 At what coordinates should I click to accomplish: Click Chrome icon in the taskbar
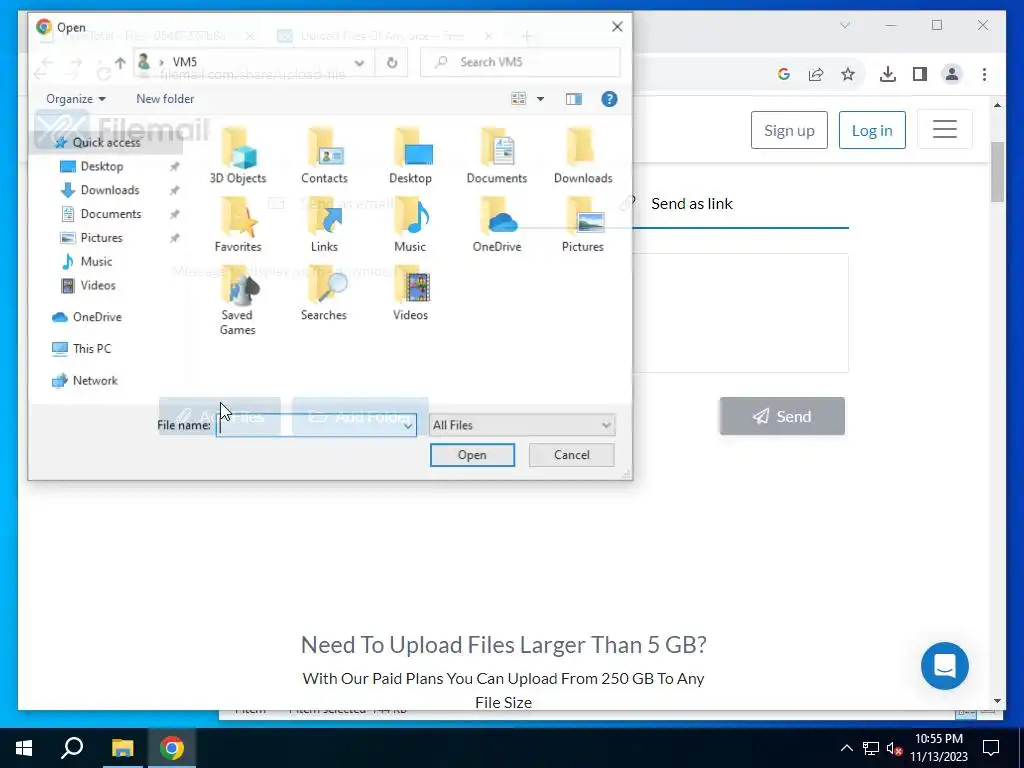coord(172,748)
